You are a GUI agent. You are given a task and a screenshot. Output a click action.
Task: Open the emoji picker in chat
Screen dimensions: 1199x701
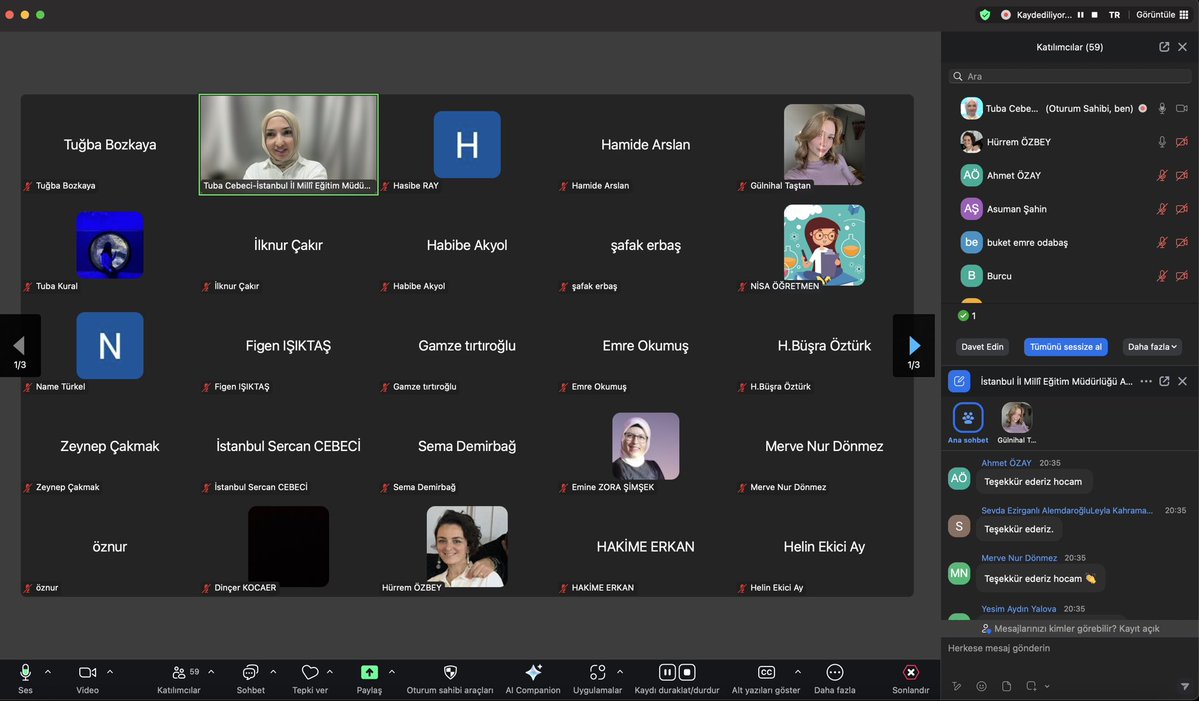click(x=981, y=686)
